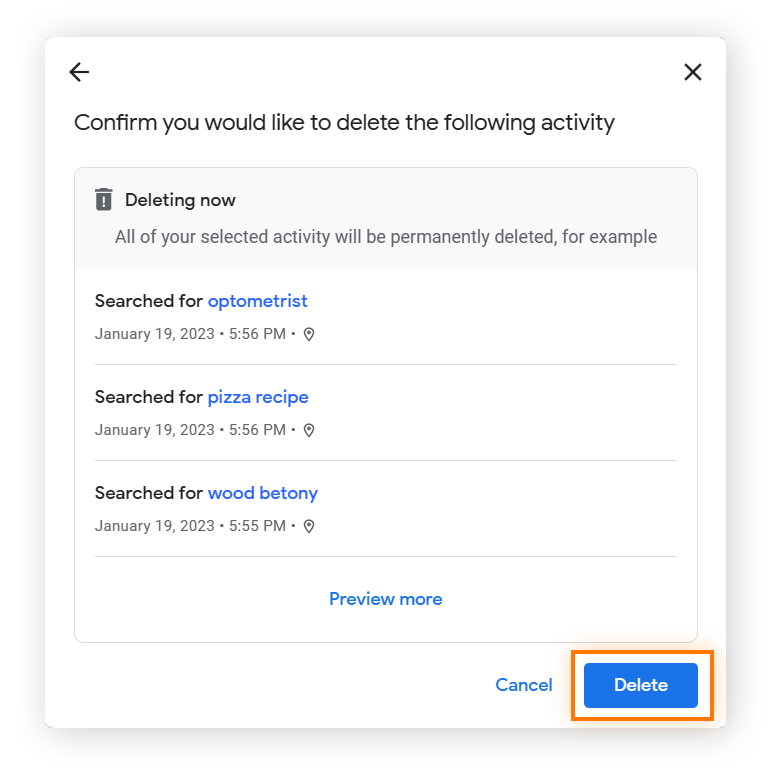Image resolution: width=771 pixels, height=772 pixels.
Task: Cancel the activity deletion
Action: [x=524, y=685]
